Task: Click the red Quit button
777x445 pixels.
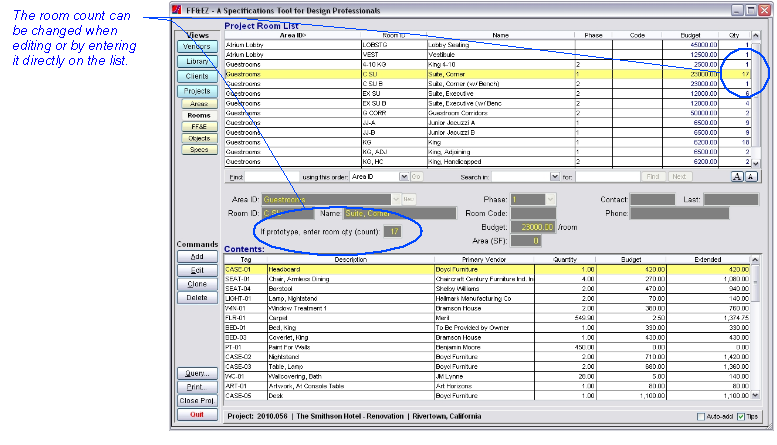Action: coord(197,415)
